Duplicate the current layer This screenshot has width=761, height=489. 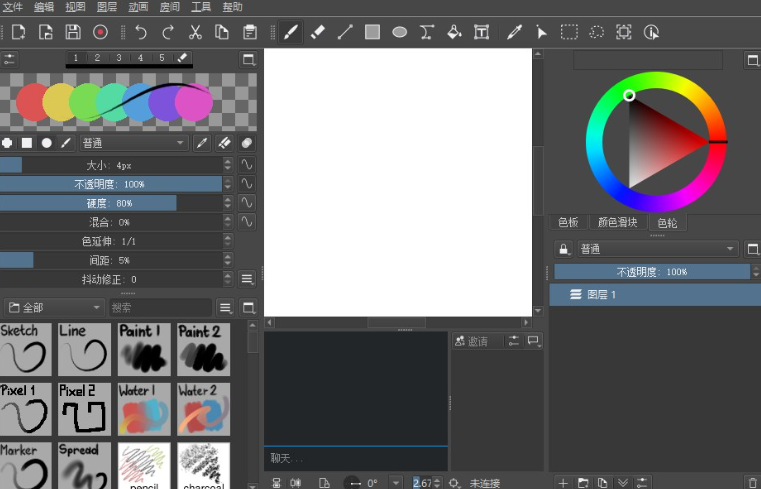coord(602,483)
